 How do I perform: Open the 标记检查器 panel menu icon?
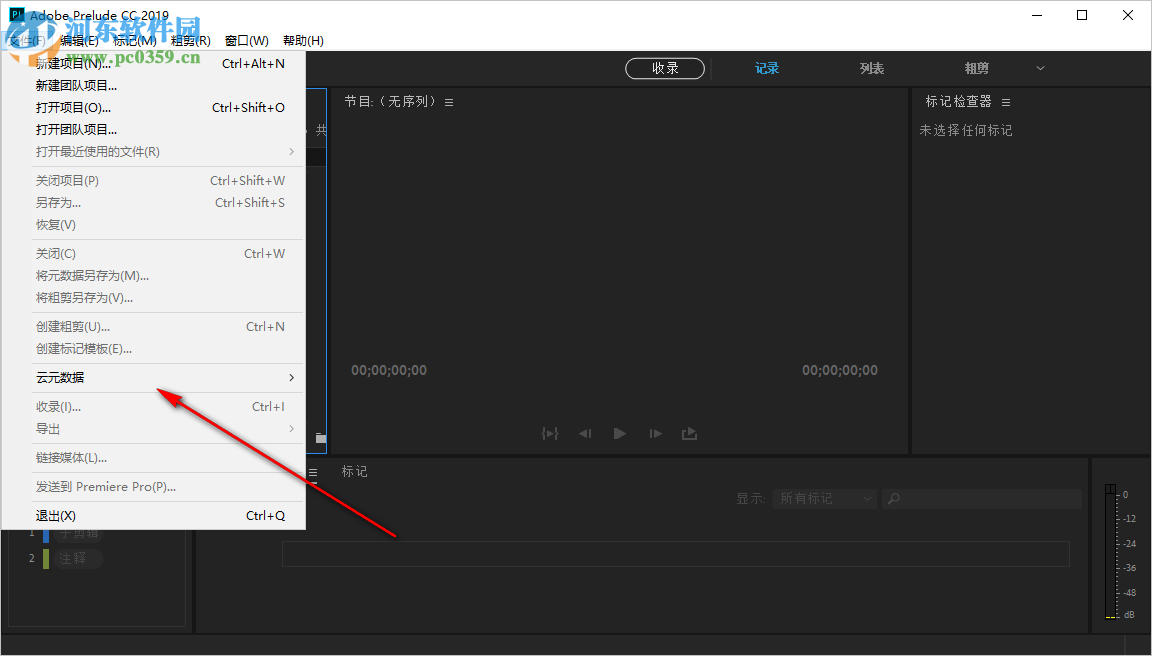(x=1005, y=101)
